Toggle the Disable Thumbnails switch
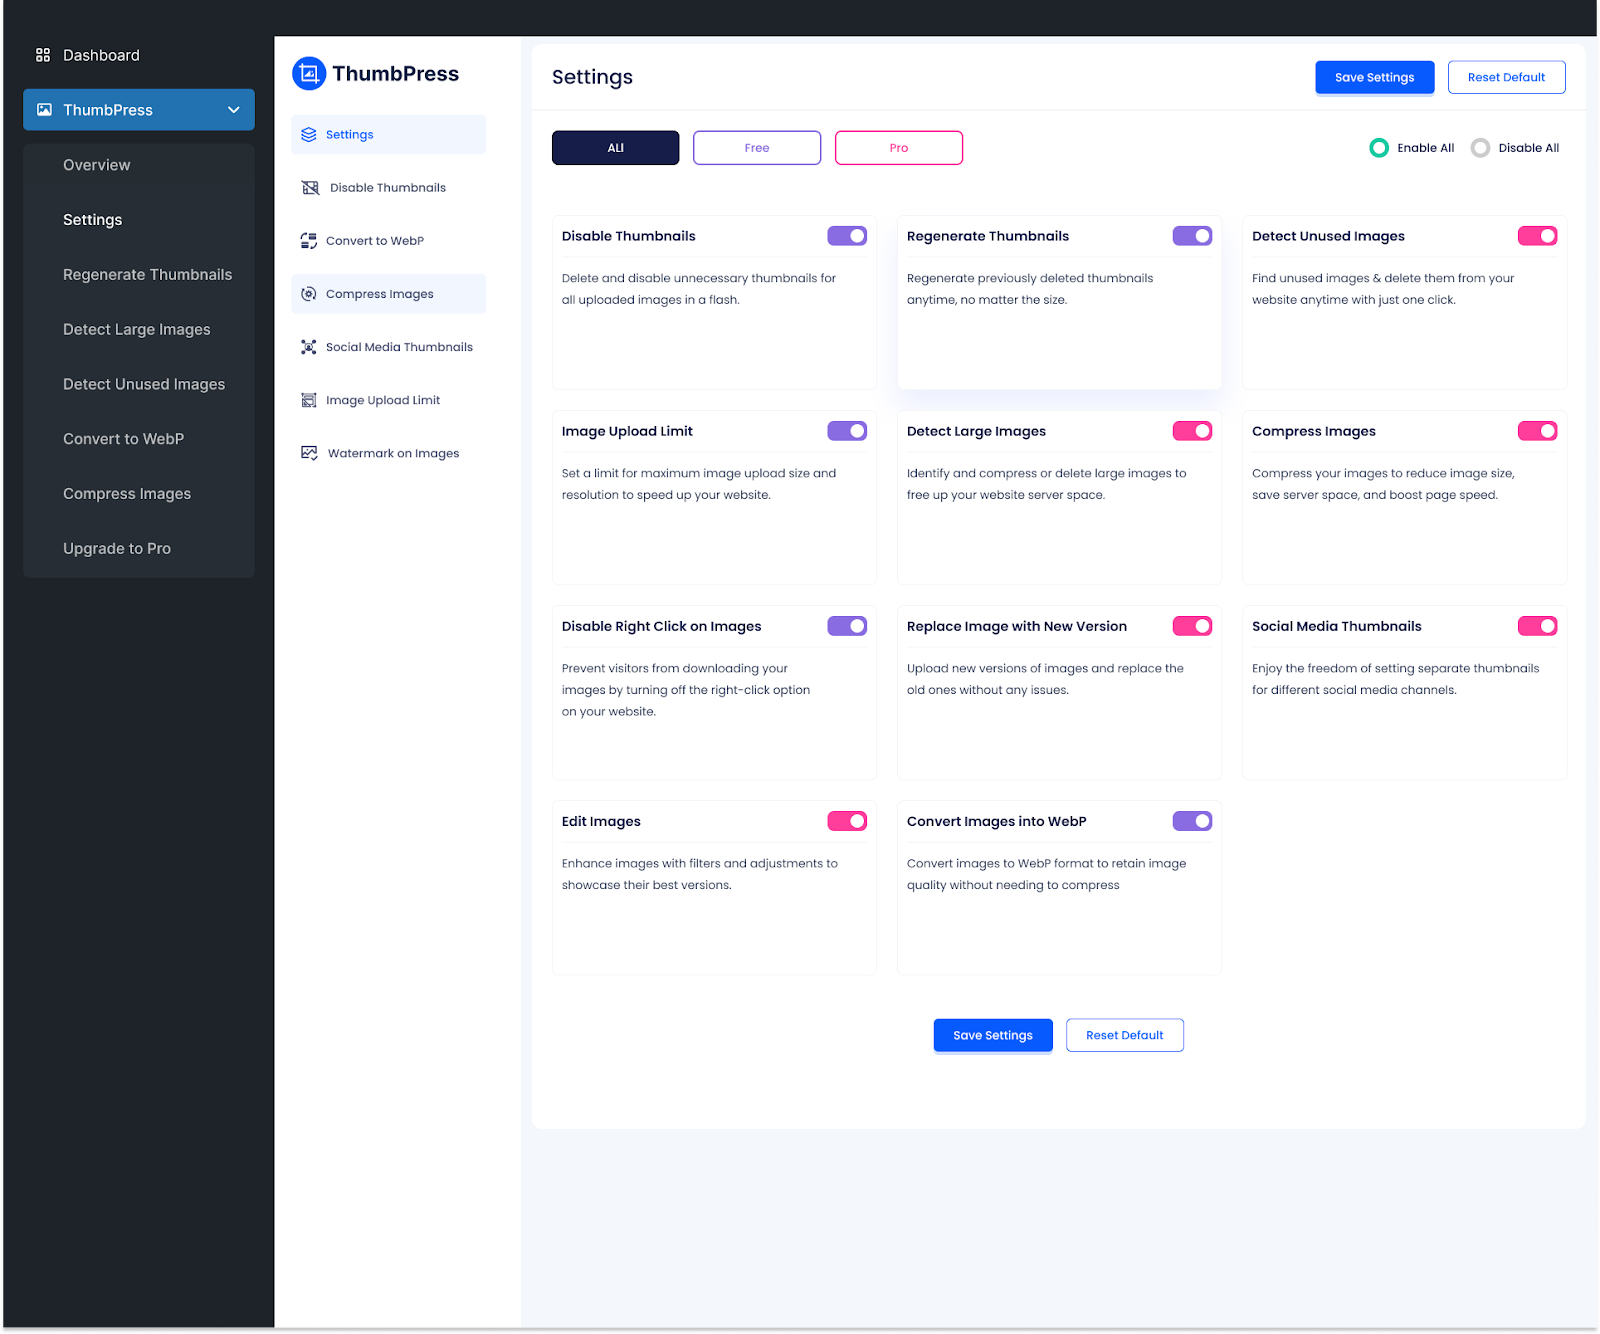The image size is (1600, 1334). (x=847, y=236)
